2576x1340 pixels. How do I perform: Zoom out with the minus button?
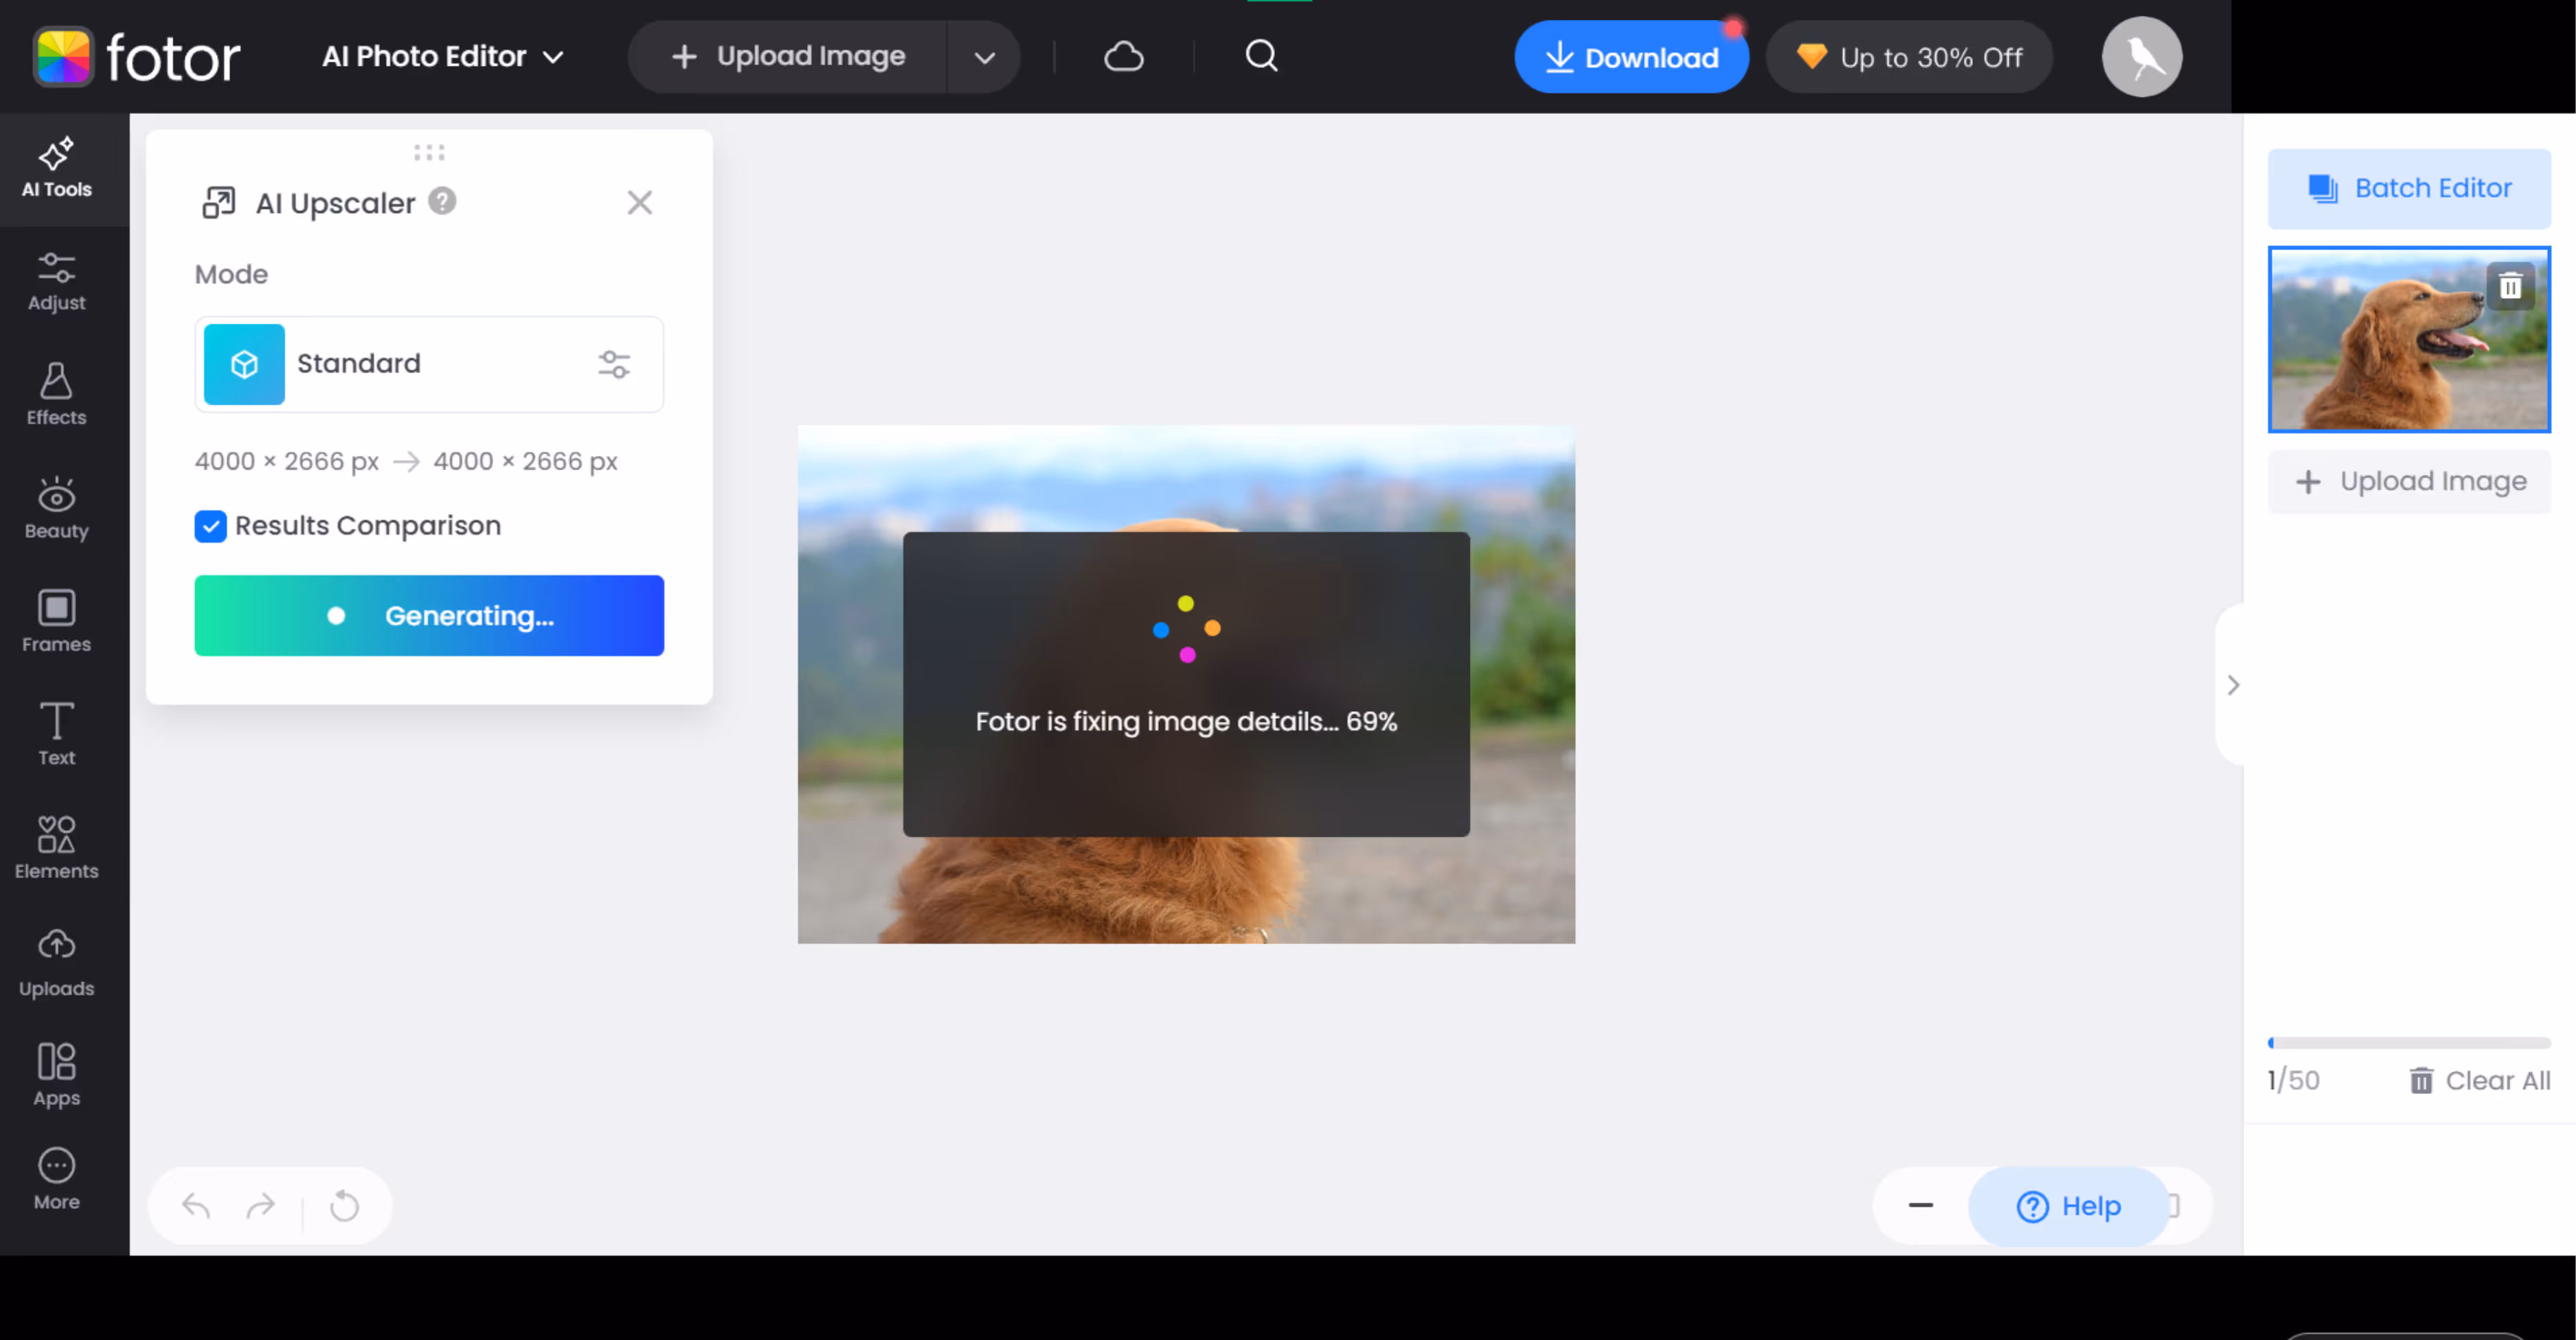click(x=1921, y=1205)
